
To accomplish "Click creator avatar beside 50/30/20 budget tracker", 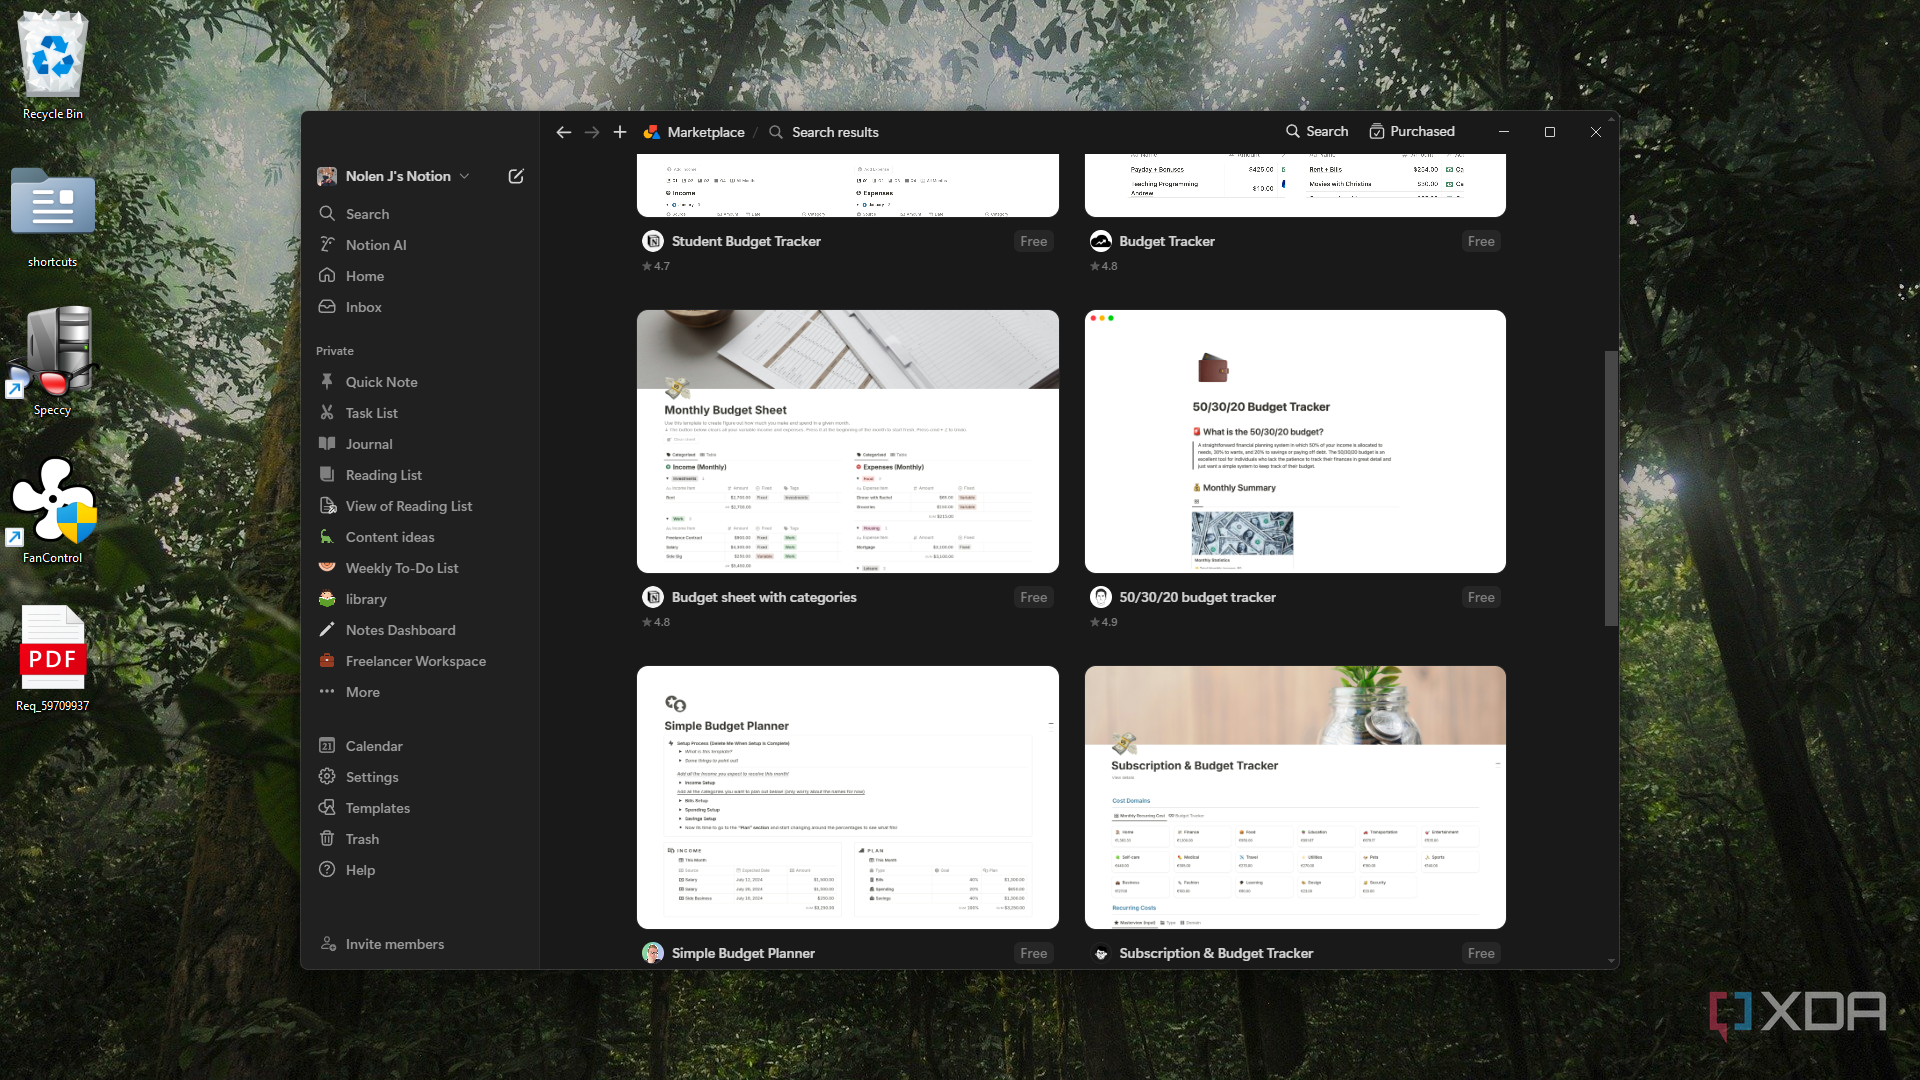I will pos(1101,597).
